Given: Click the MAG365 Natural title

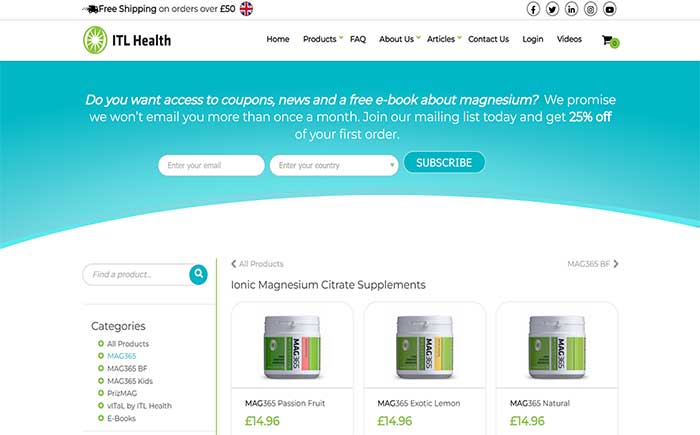Looking at the screenshot, I should pos(540,403).
